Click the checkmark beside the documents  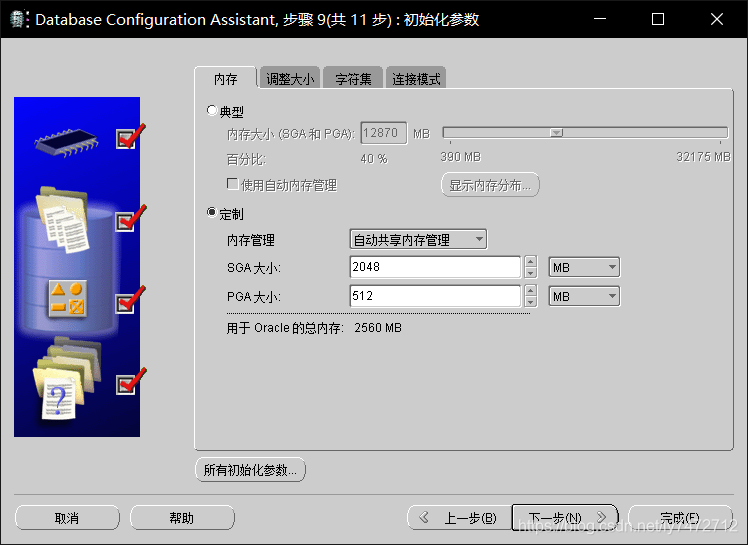(131, 219)
